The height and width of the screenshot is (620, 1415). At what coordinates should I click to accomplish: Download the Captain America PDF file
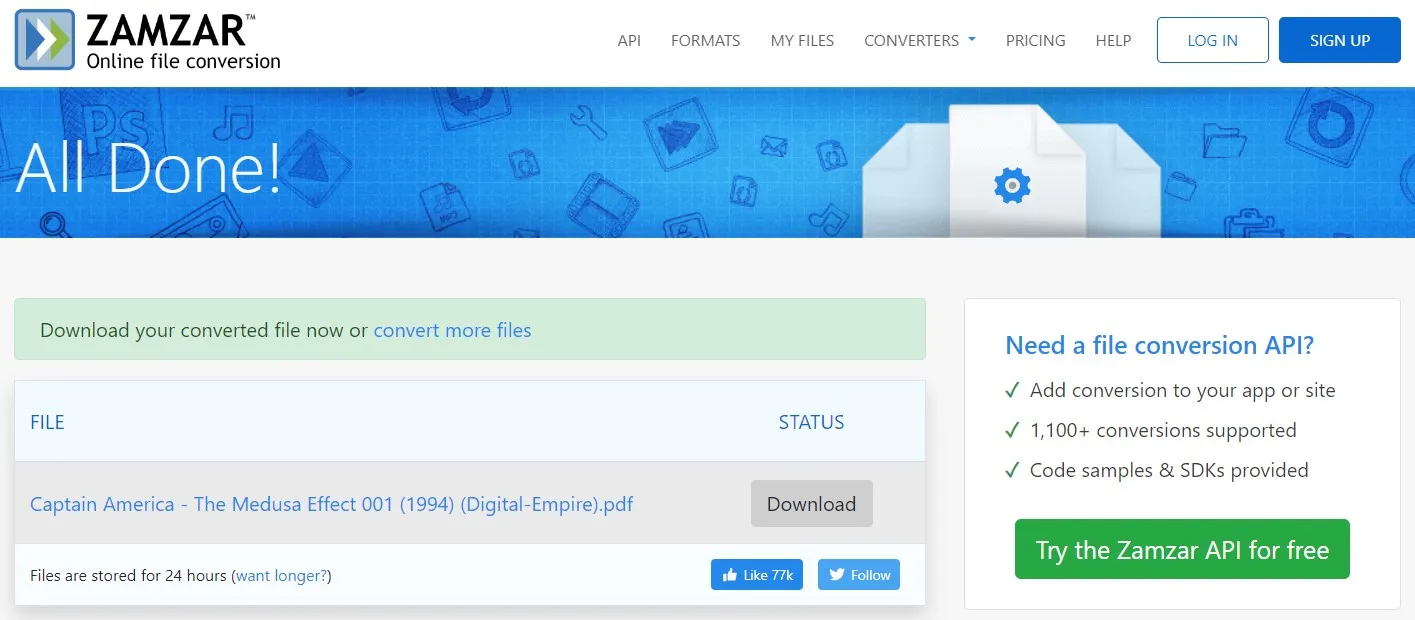coord(811,504)
